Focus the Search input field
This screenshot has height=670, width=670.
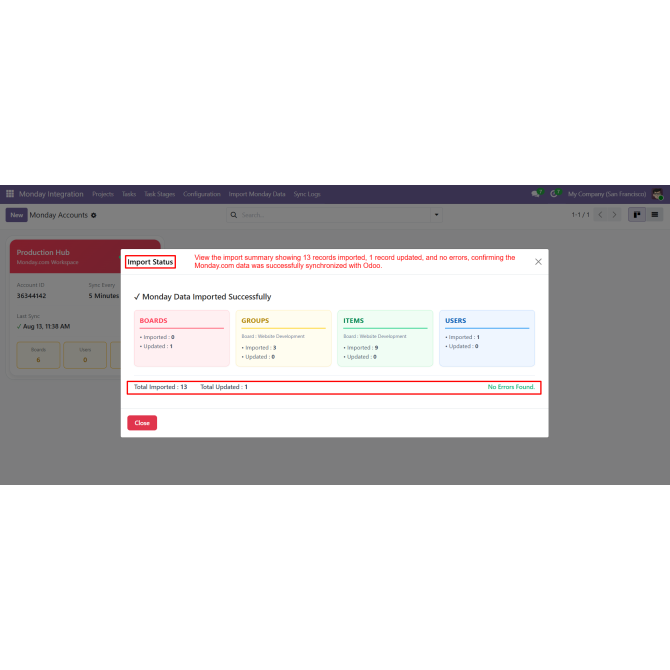coord(335,215)
